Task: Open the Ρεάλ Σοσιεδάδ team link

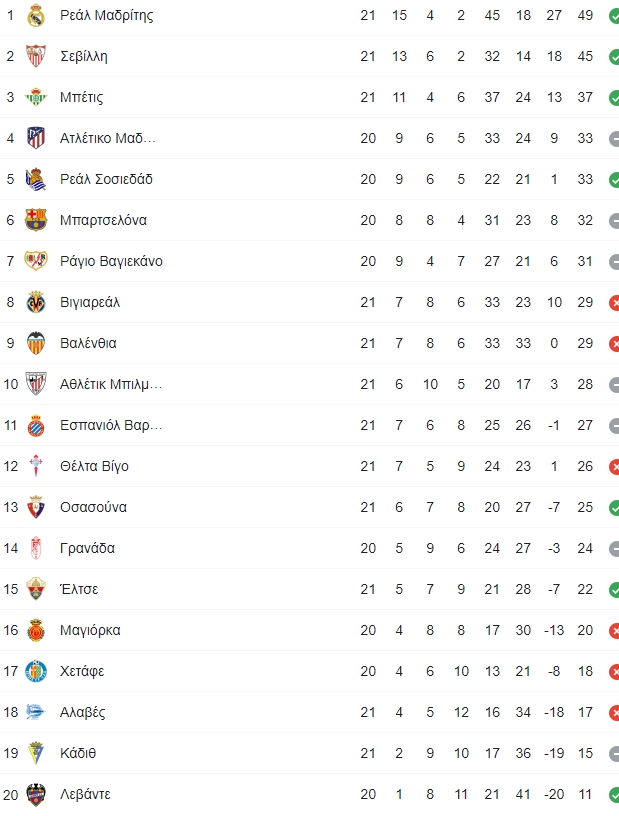Action: [x=106, y=179]
